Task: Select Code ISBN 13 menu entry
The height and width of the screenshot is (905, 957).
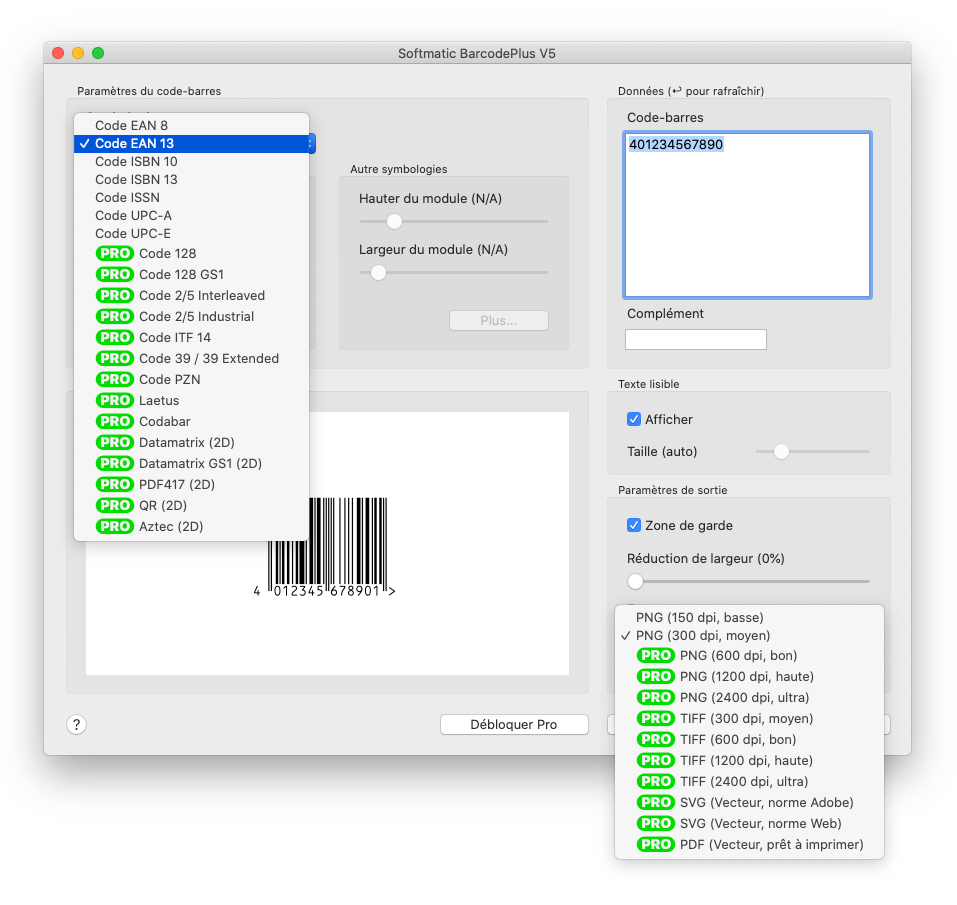Action: tap(136, 180)
